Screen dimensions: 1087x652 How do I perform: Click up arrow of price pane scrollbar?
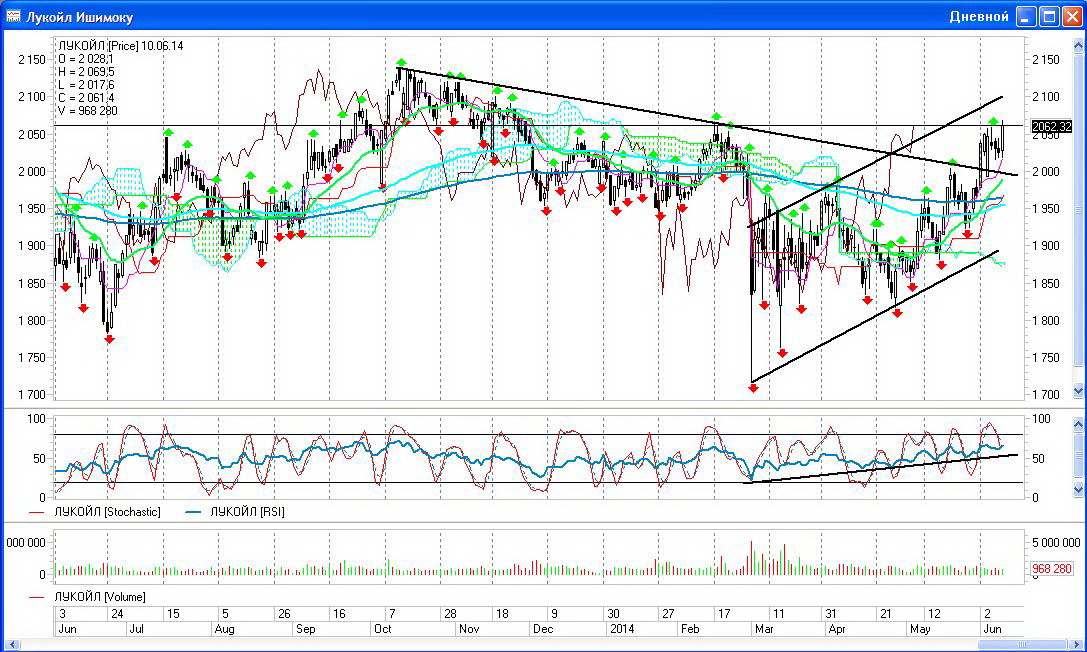click(x=1079, y=46)
